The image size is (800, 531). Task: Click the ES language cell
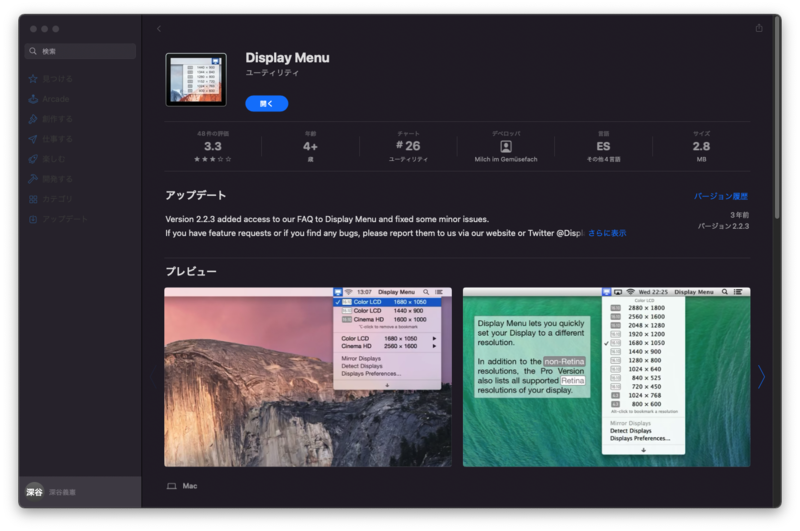click(x=604, y=146)
